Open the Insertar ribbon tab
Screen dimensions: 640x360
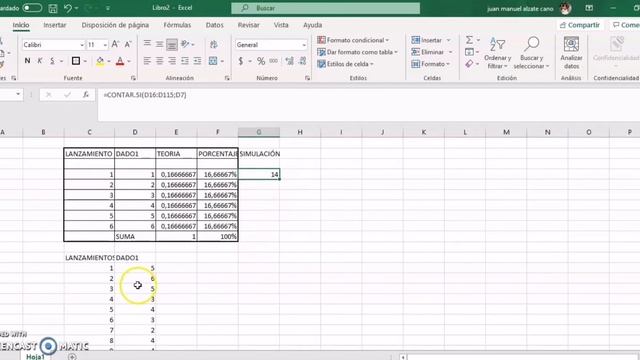click(x=55, y=25)
